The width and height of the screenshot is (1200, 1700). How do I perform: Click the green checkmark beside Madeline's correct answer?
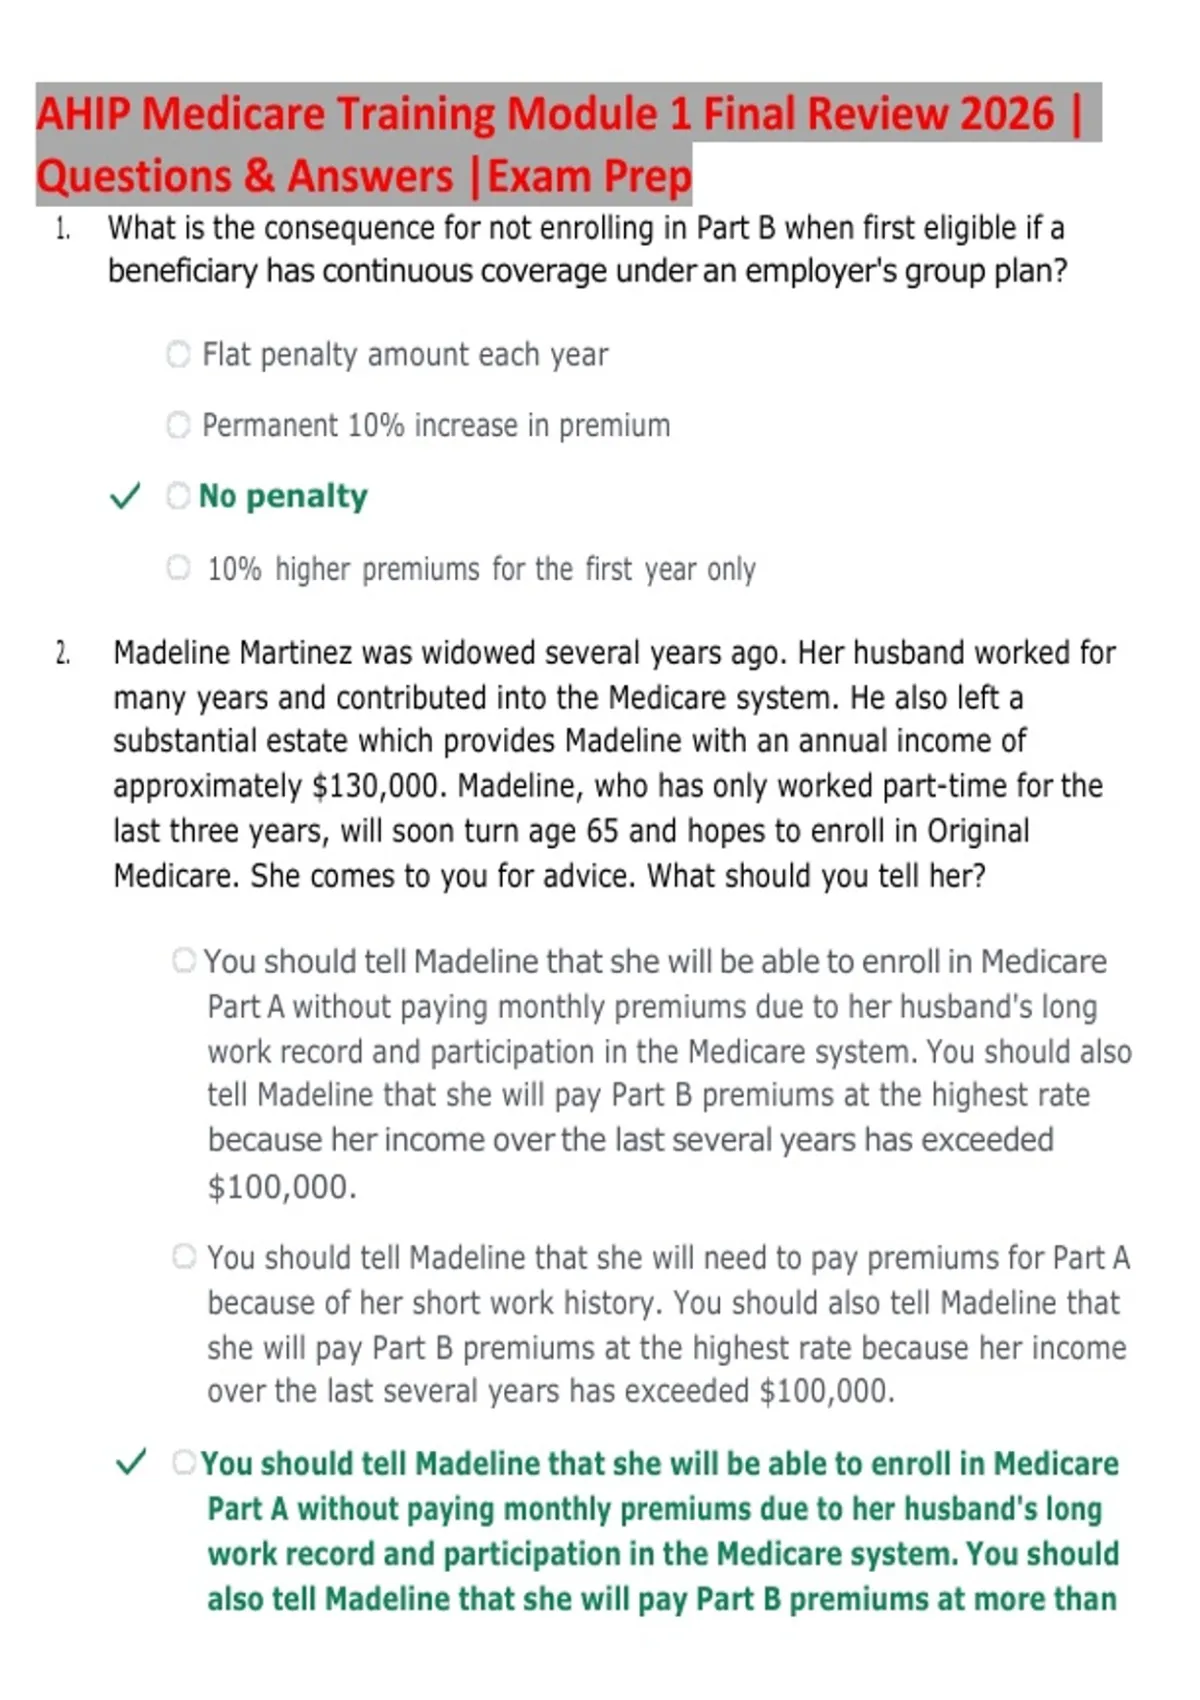132,1462
